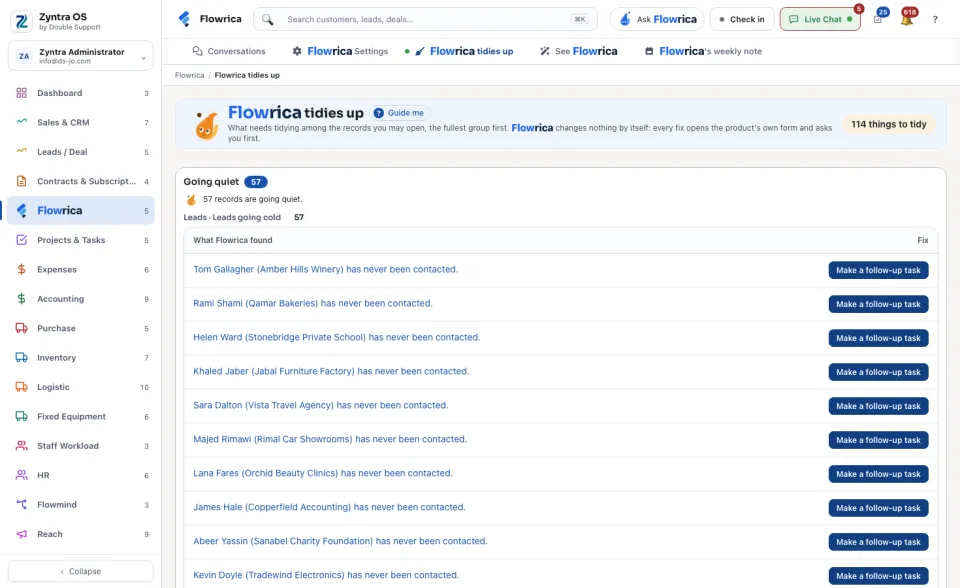This screenshot has width=960, height=588.
Task: Click the Check in button
Action: 742,19
